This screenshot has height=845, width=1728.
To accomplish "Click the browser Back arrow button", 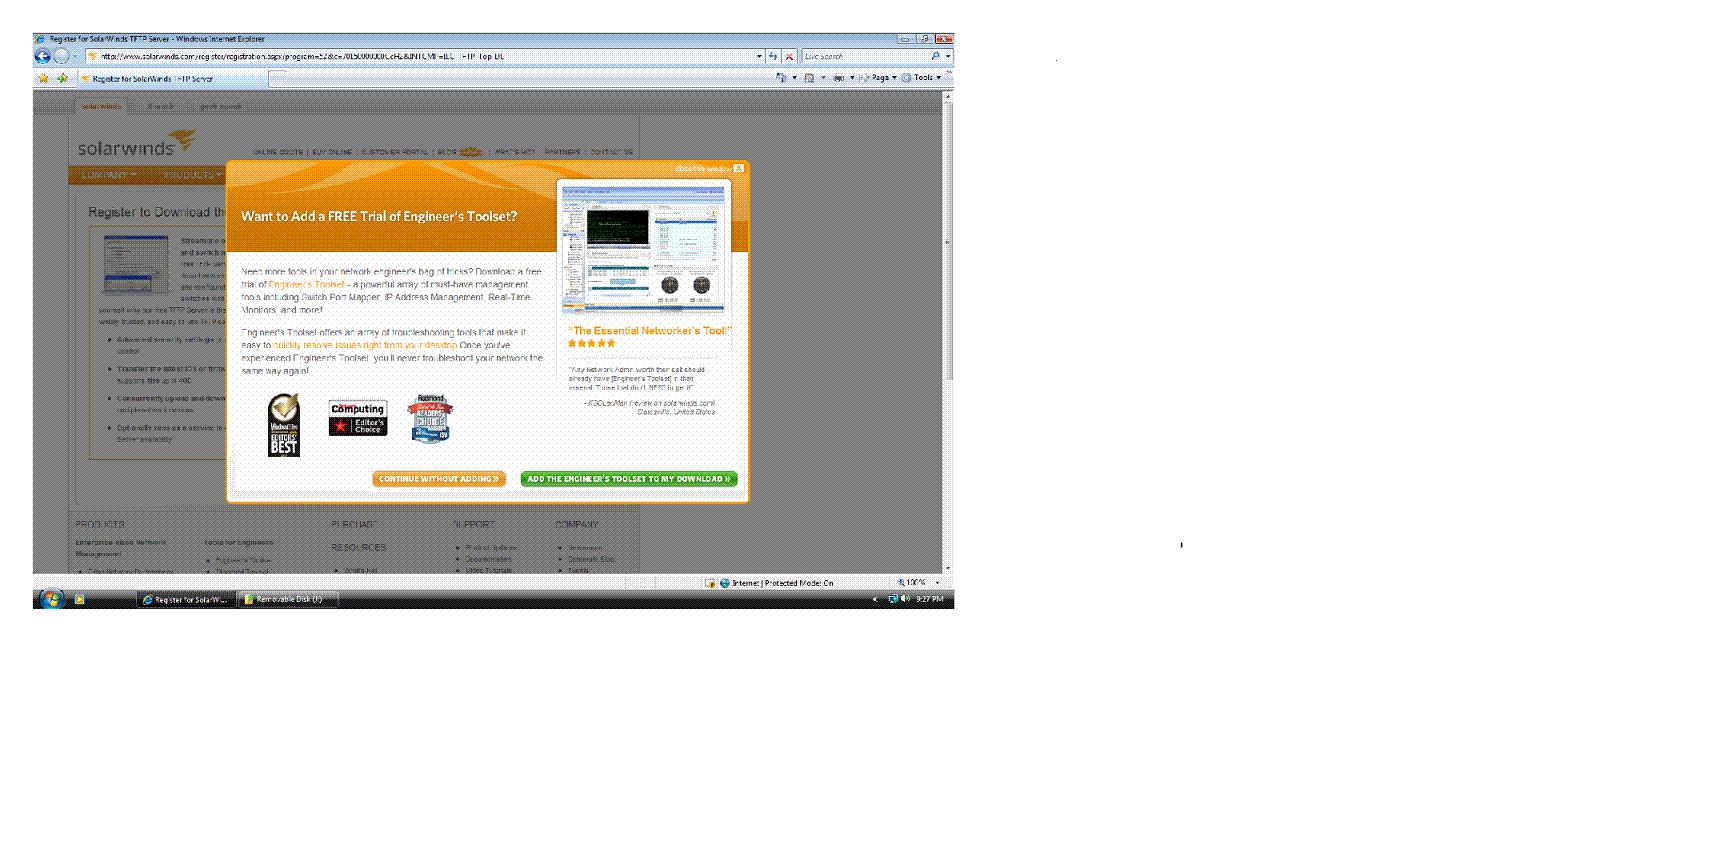I will pyautogui.click(x=43, y=56).
